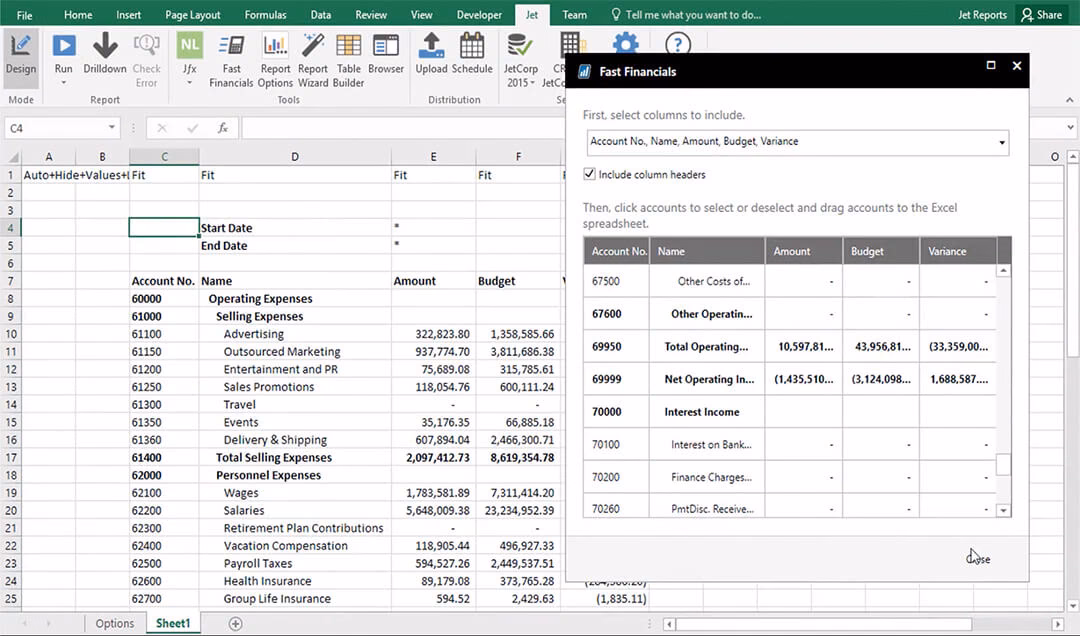Switch to the Data tab
This screenshot has width=1080, height=636.
[x=320, y=14]
